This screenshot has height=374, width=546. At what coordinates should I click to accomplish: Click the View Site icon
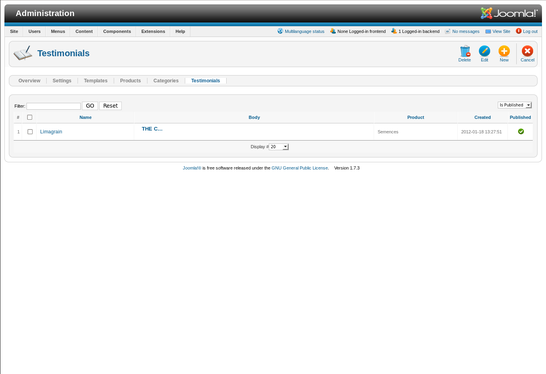pyautogui.click(x=488, y=31)
